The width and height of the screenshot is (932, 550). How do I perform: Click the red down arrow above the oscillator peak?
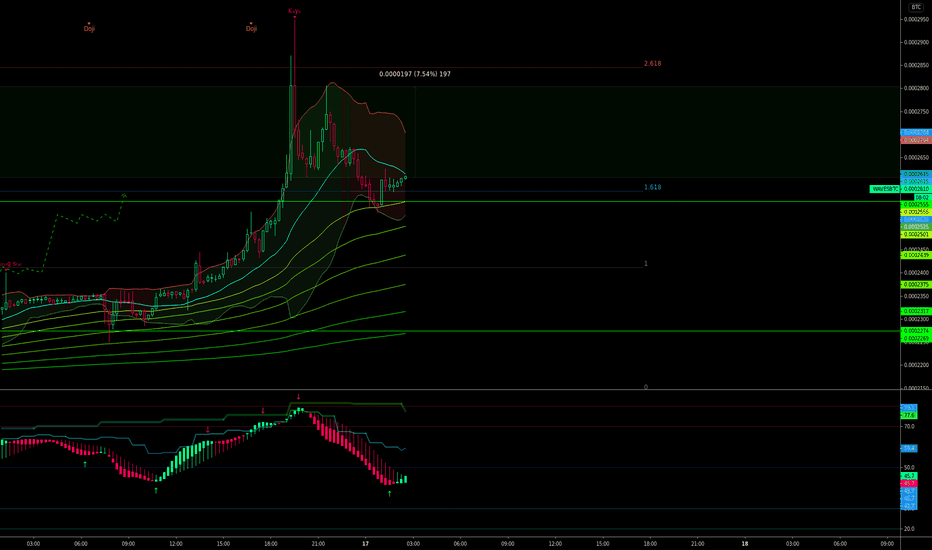click(298, 397)
